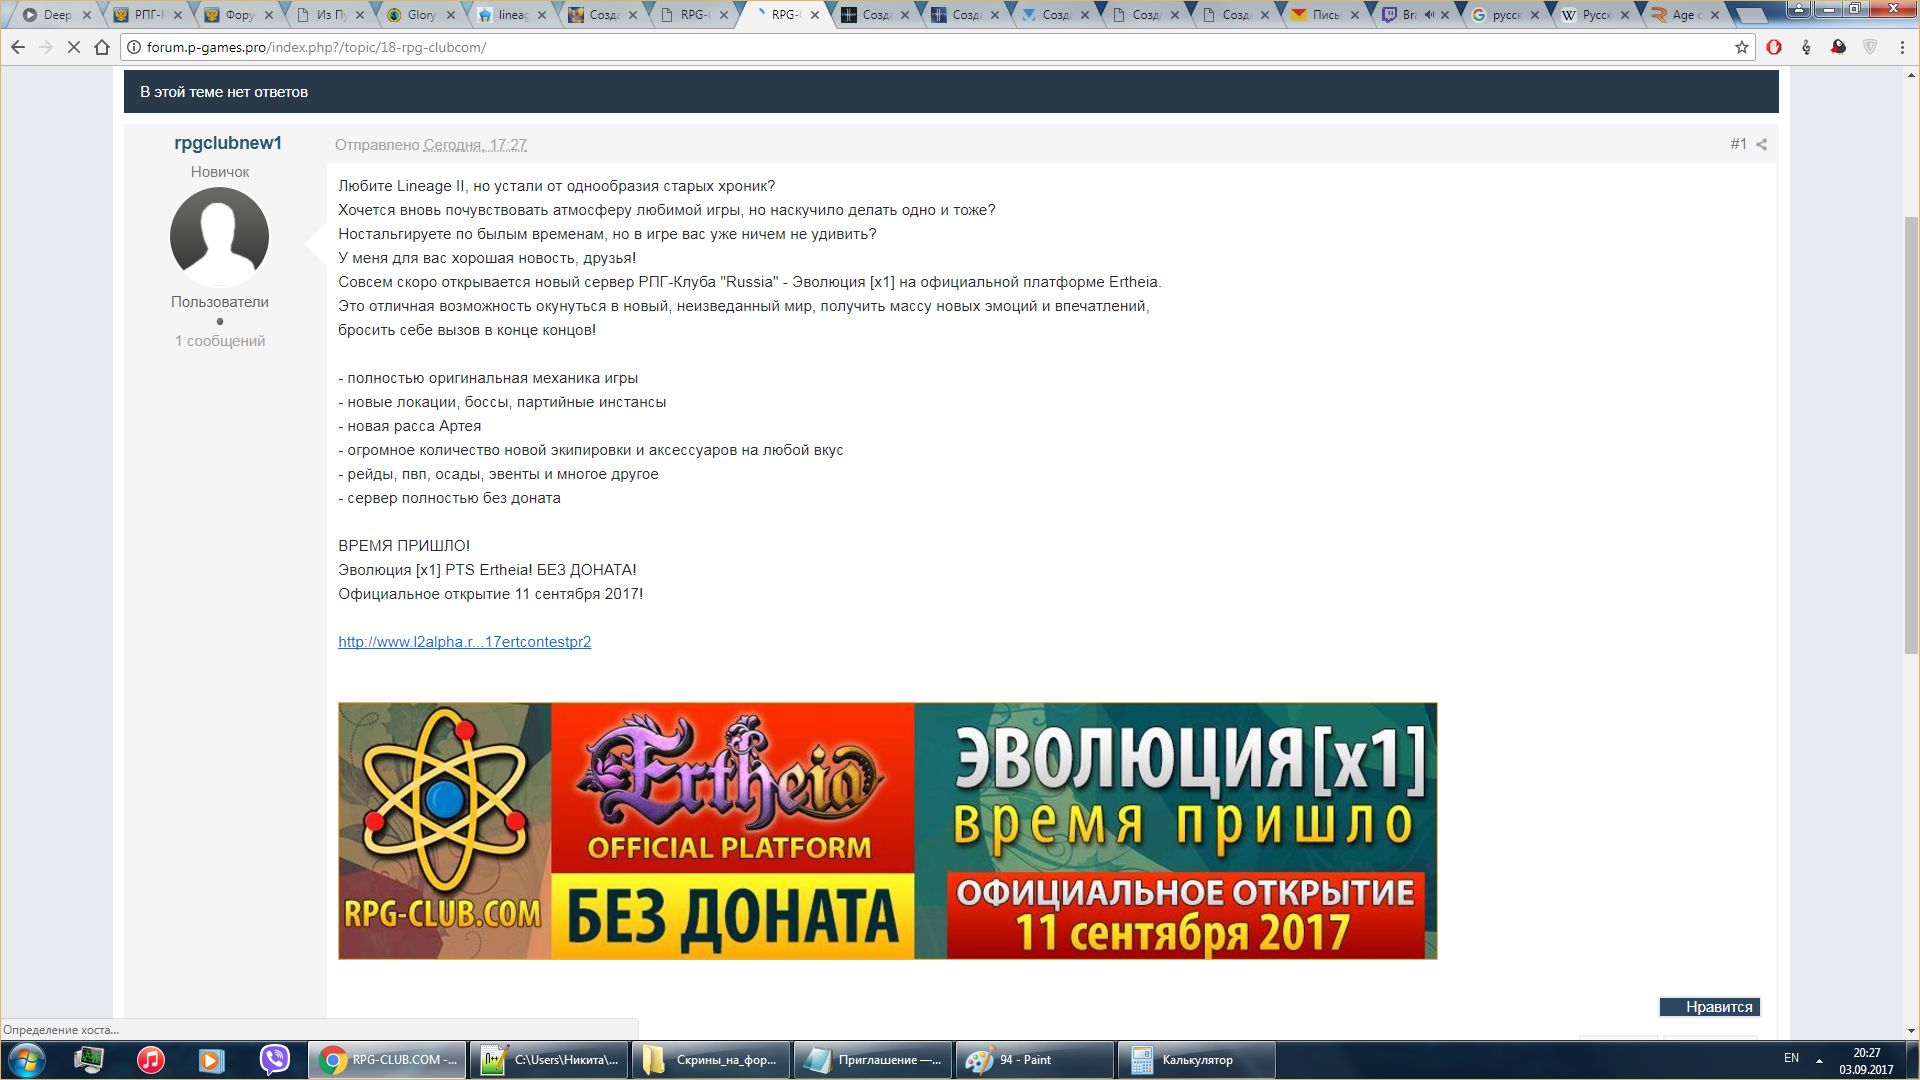Click header text В этой теме нет ответов
The image size is (1920, 1080).
(224, 92)
